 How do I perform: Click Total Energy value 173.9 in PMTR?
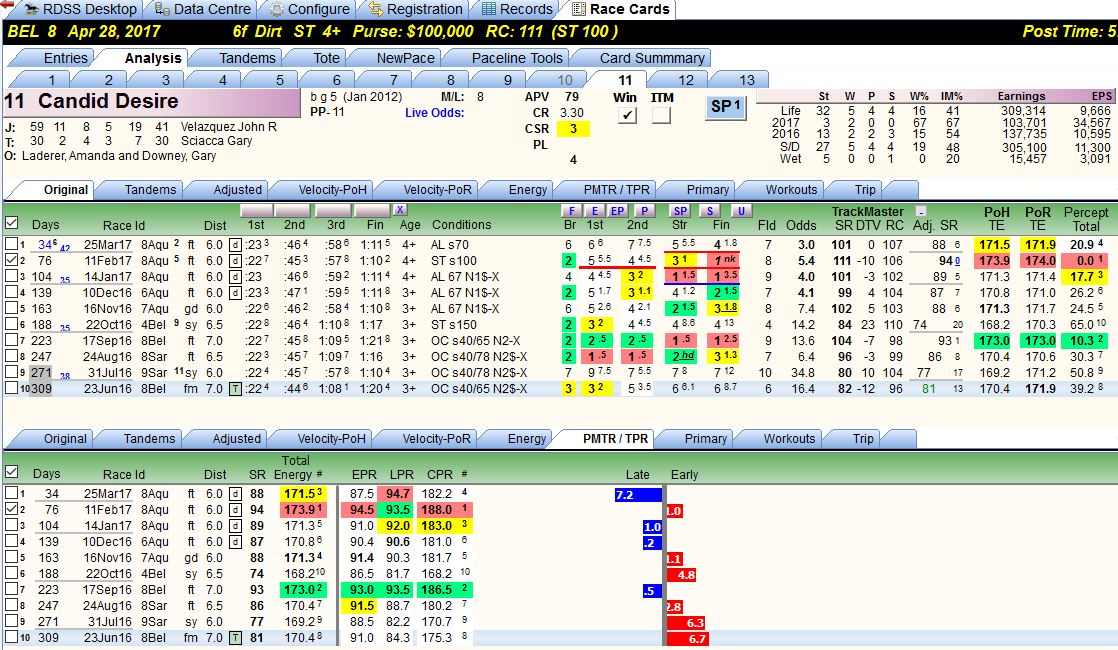point(304,510)
